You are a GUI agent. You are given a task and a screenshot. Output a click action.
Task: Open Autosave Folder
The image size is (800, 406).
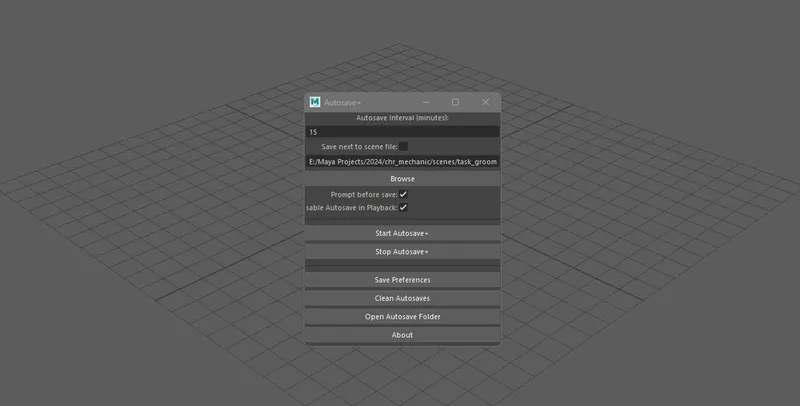402,317
